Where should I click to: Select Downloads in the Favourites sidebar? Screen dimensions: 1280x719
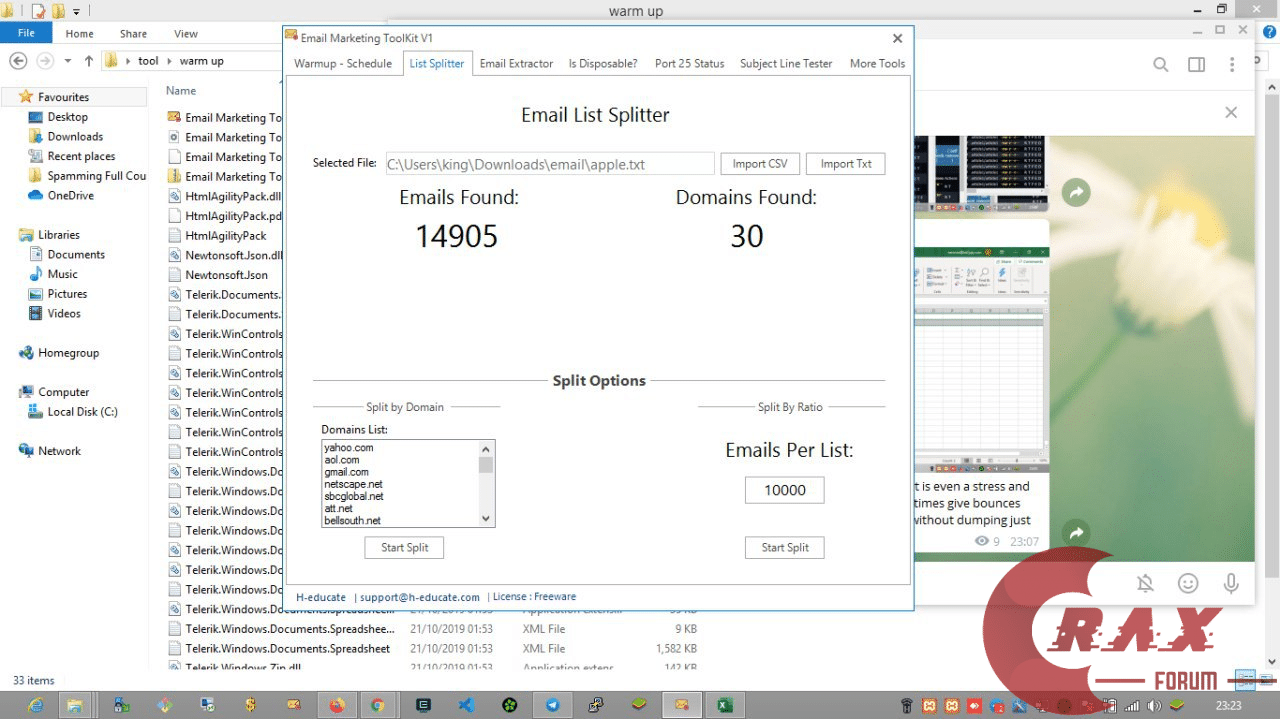point(75,137)
